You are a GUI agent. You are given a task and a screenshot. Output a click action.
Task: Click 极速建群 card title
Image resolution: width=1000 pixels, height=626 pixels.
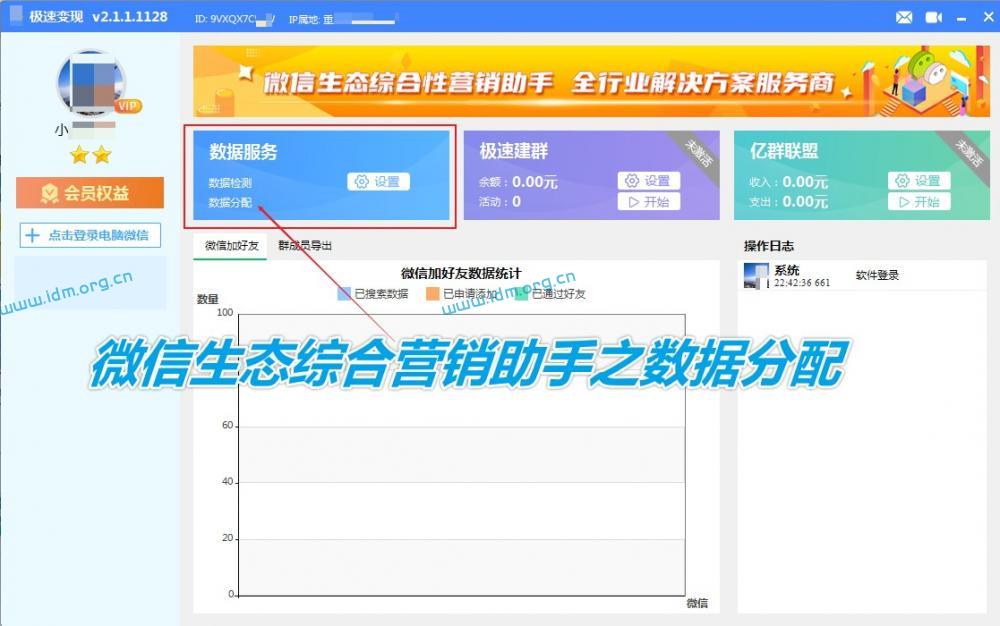coord(513,151)
